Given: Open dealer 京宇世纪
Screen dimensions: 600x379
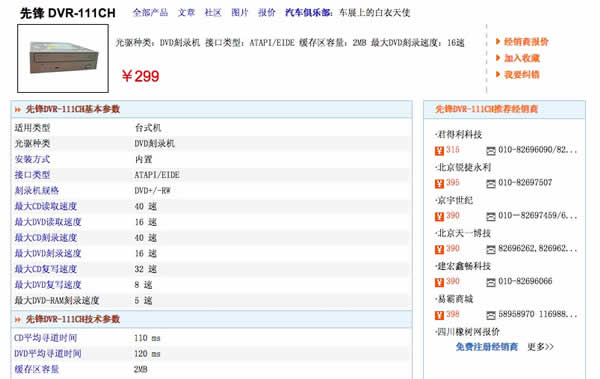Looking at the screenshot, I should (x=455, y=200).
